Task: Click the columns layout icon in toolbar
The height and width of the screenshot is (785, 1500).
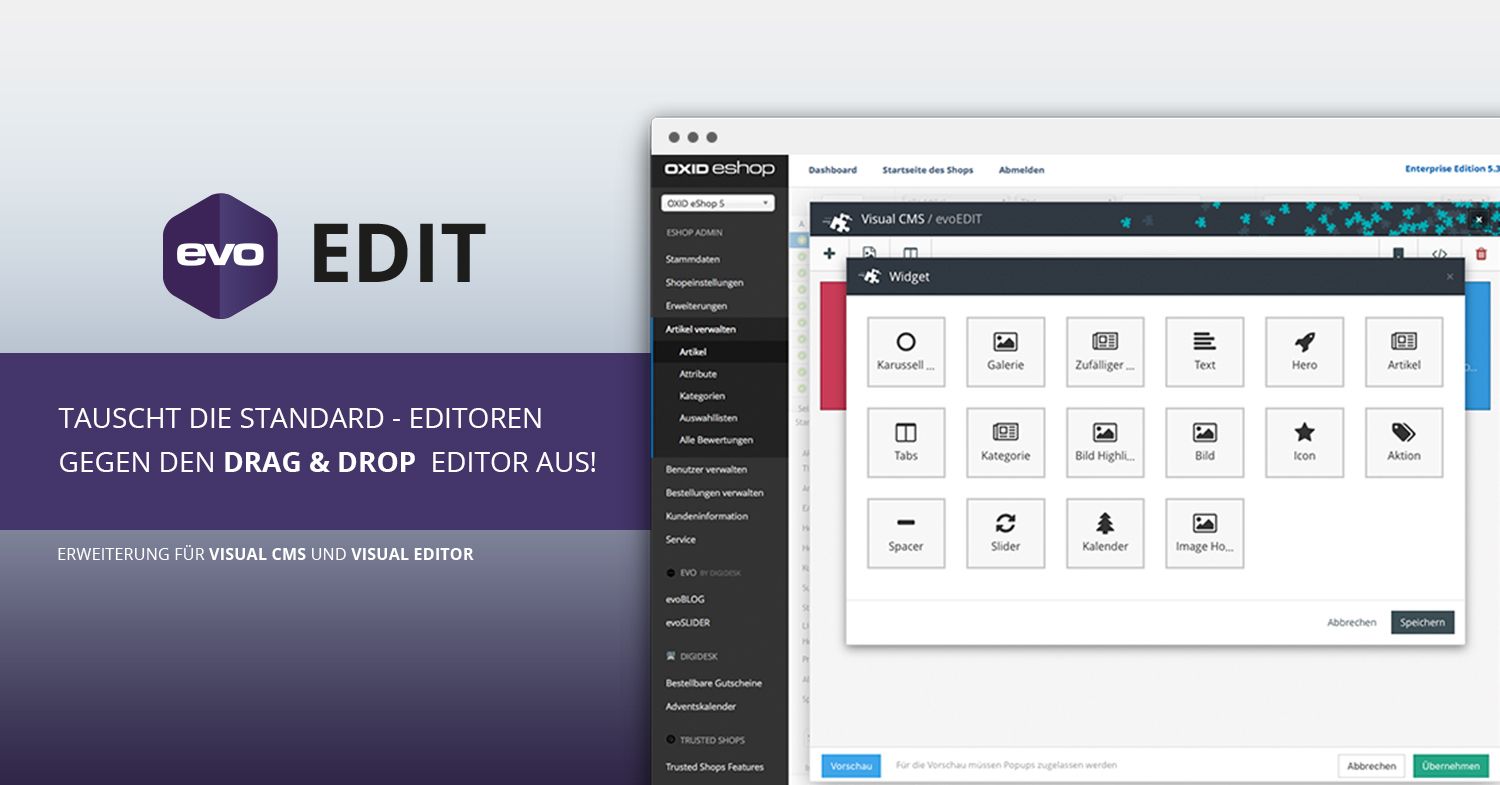Action: tap(910, 254)
